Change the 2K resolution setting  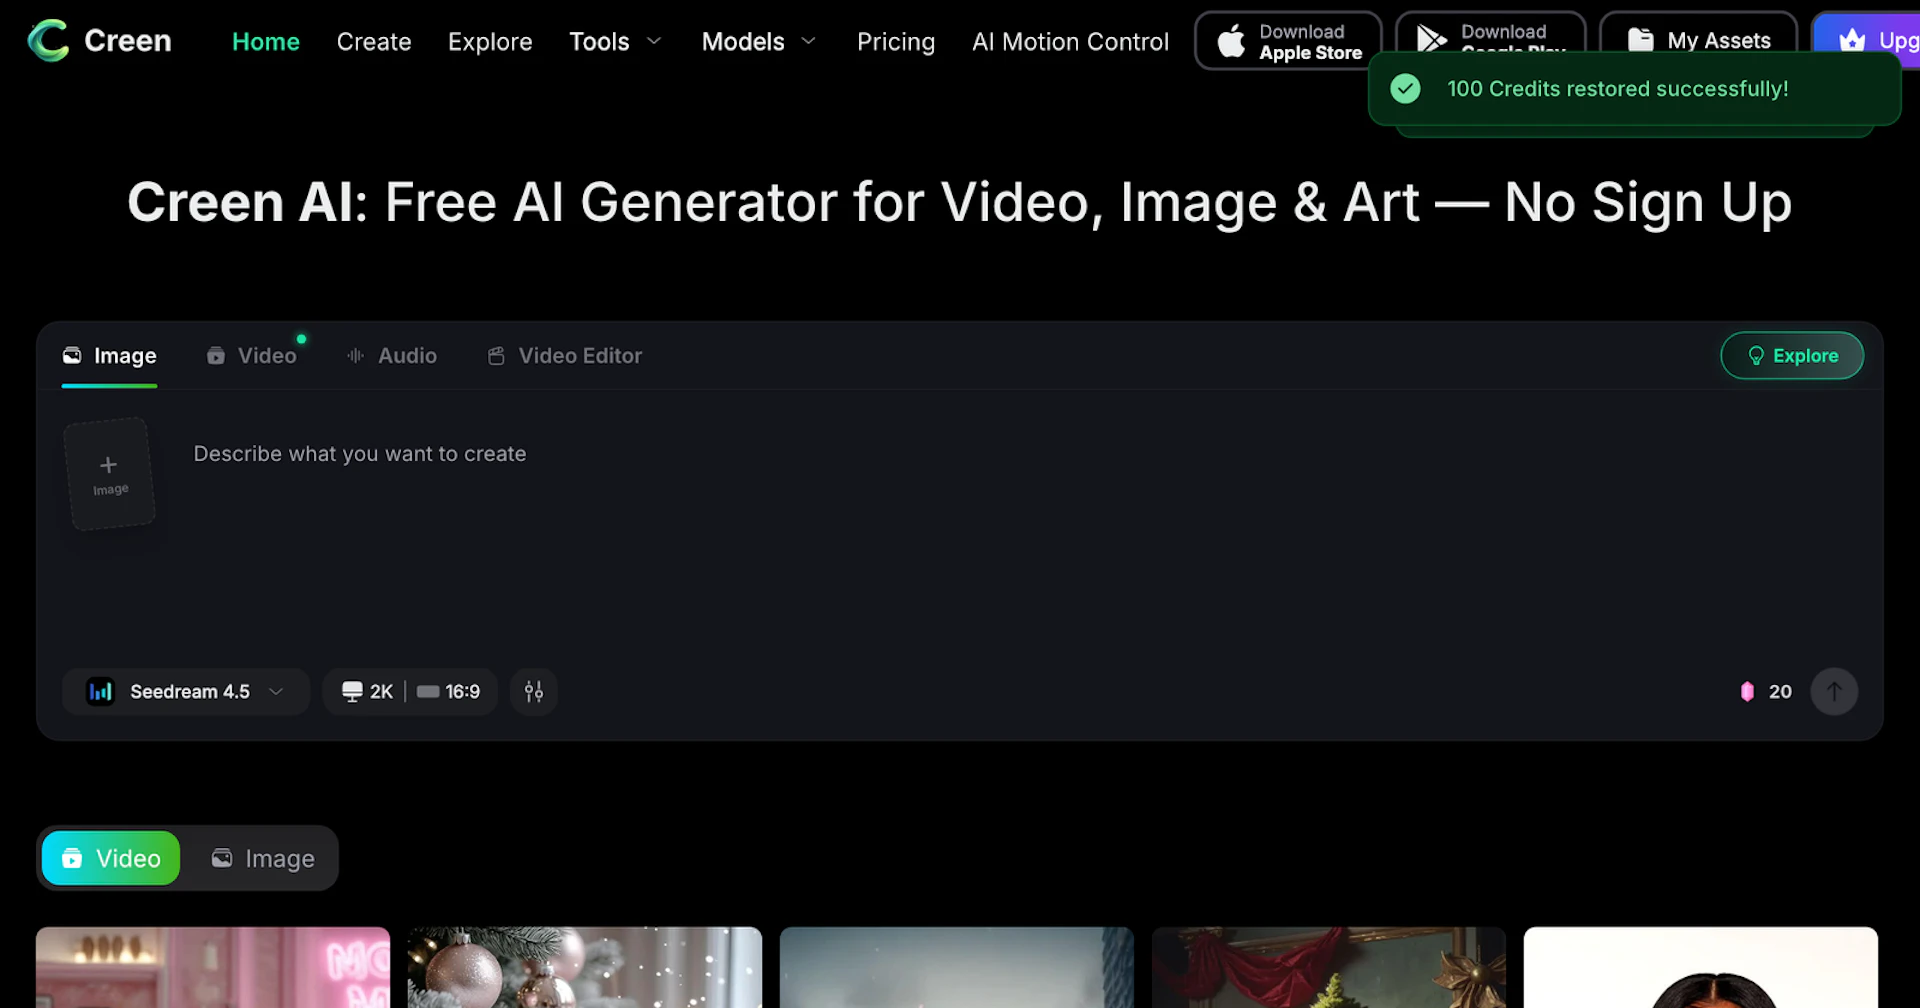click(366, 692)
